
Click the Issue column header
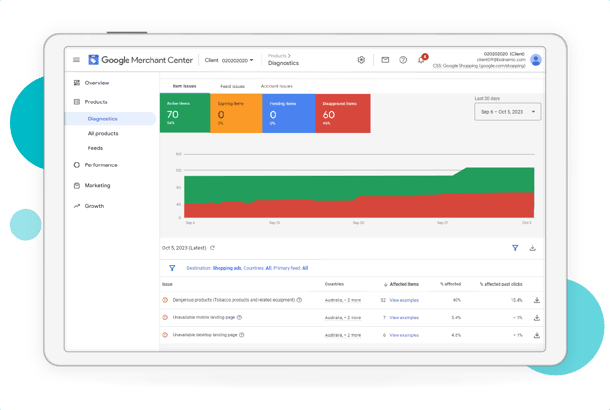167,284
